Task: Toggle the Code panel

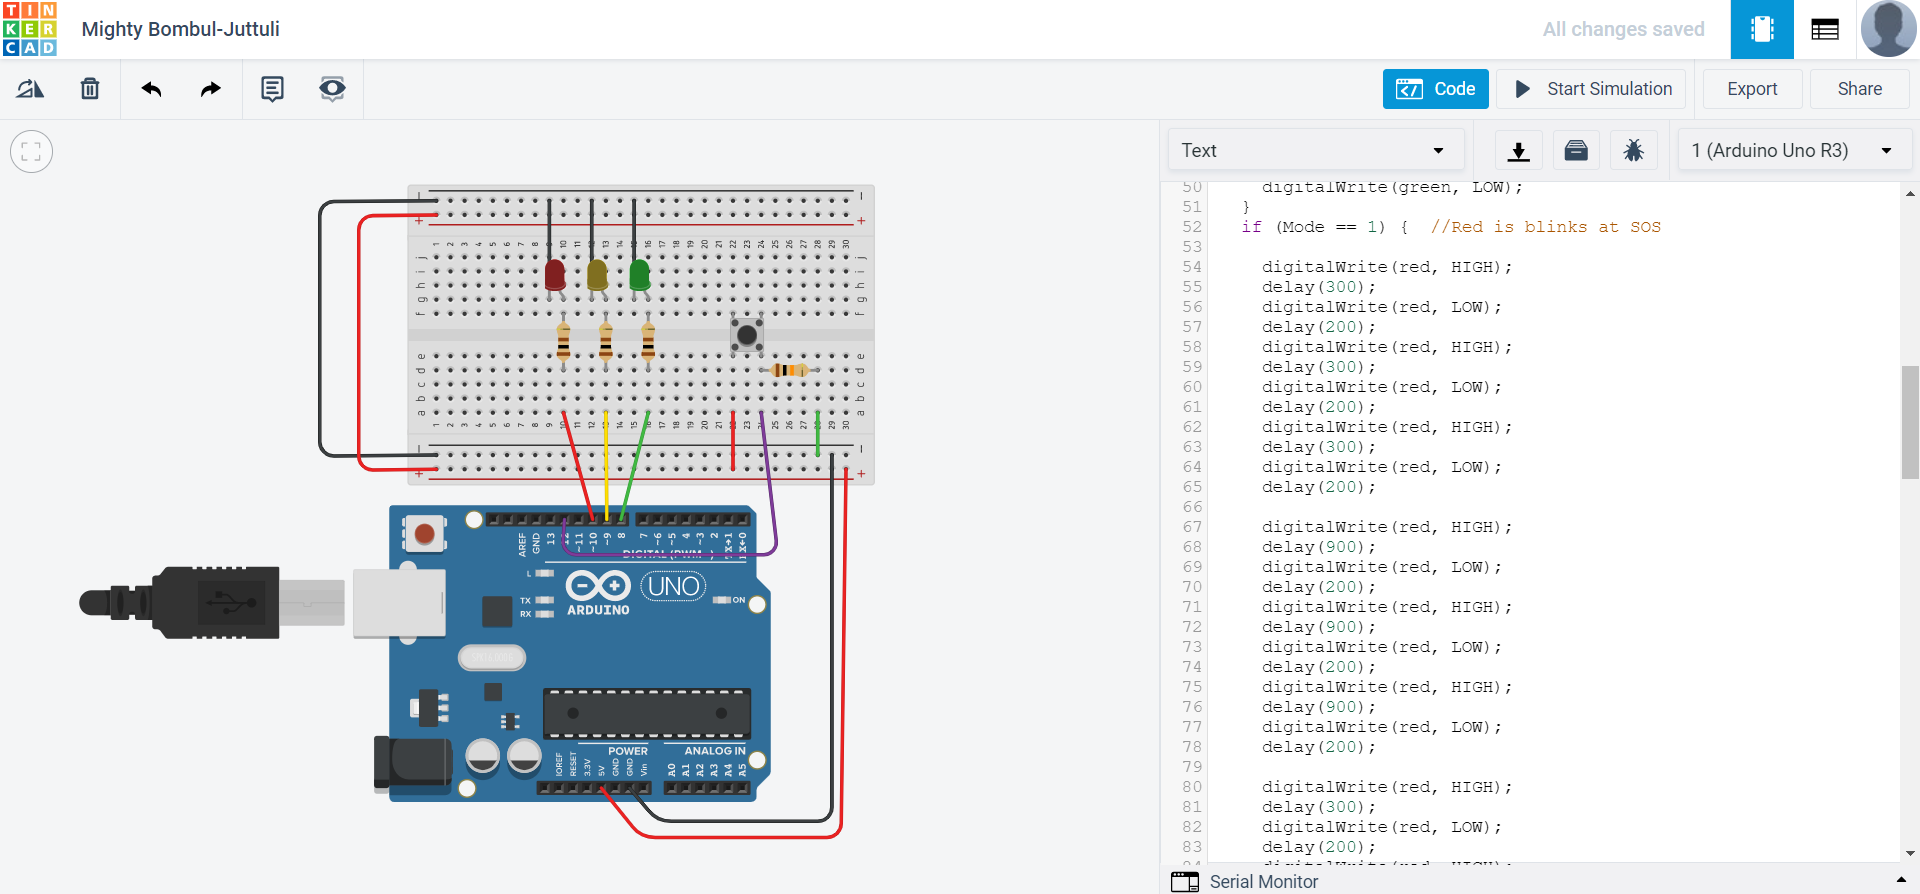Action: pos(1435,89)
